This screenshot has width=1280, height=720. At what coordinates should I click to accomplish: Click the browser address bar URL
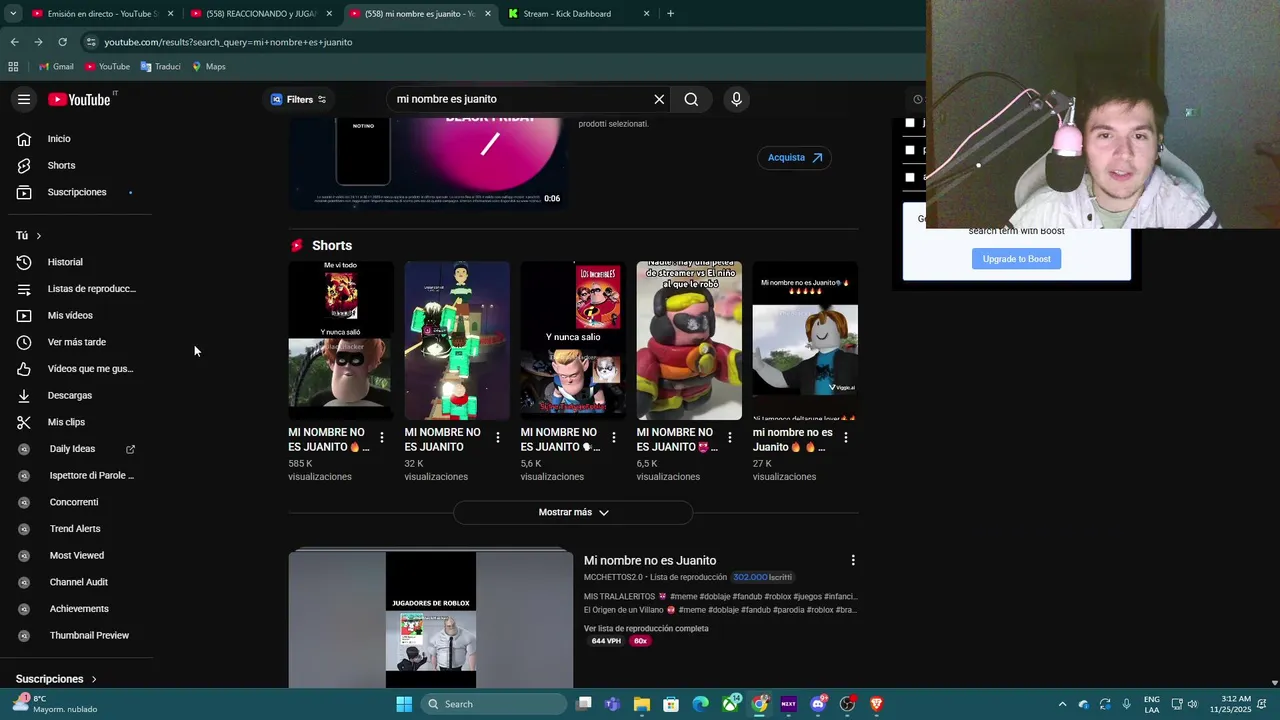tap(228, 42)
